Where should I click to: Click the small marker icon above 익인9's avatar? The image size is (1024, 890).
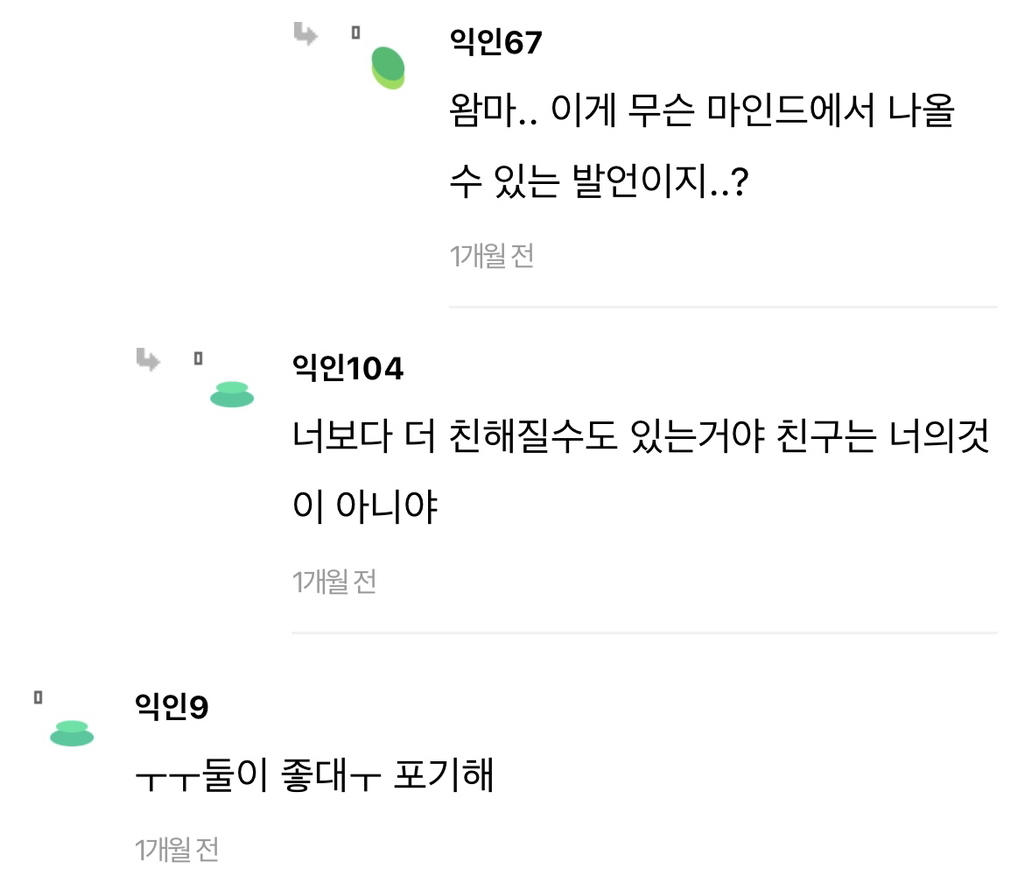[39, 696]
